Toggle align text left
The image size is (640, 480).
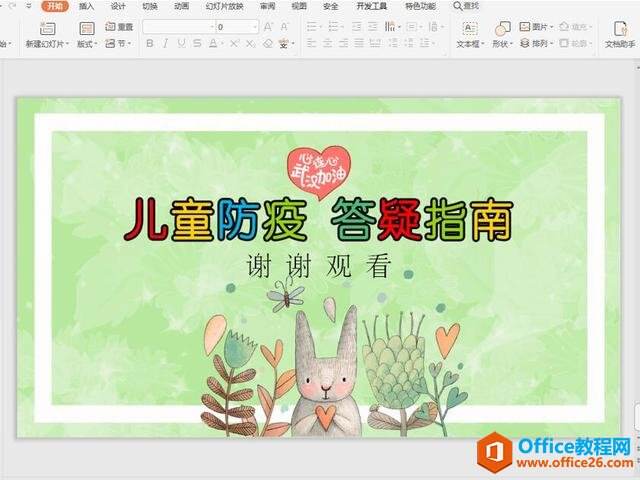pyautogui.click(x=311, y=43)
